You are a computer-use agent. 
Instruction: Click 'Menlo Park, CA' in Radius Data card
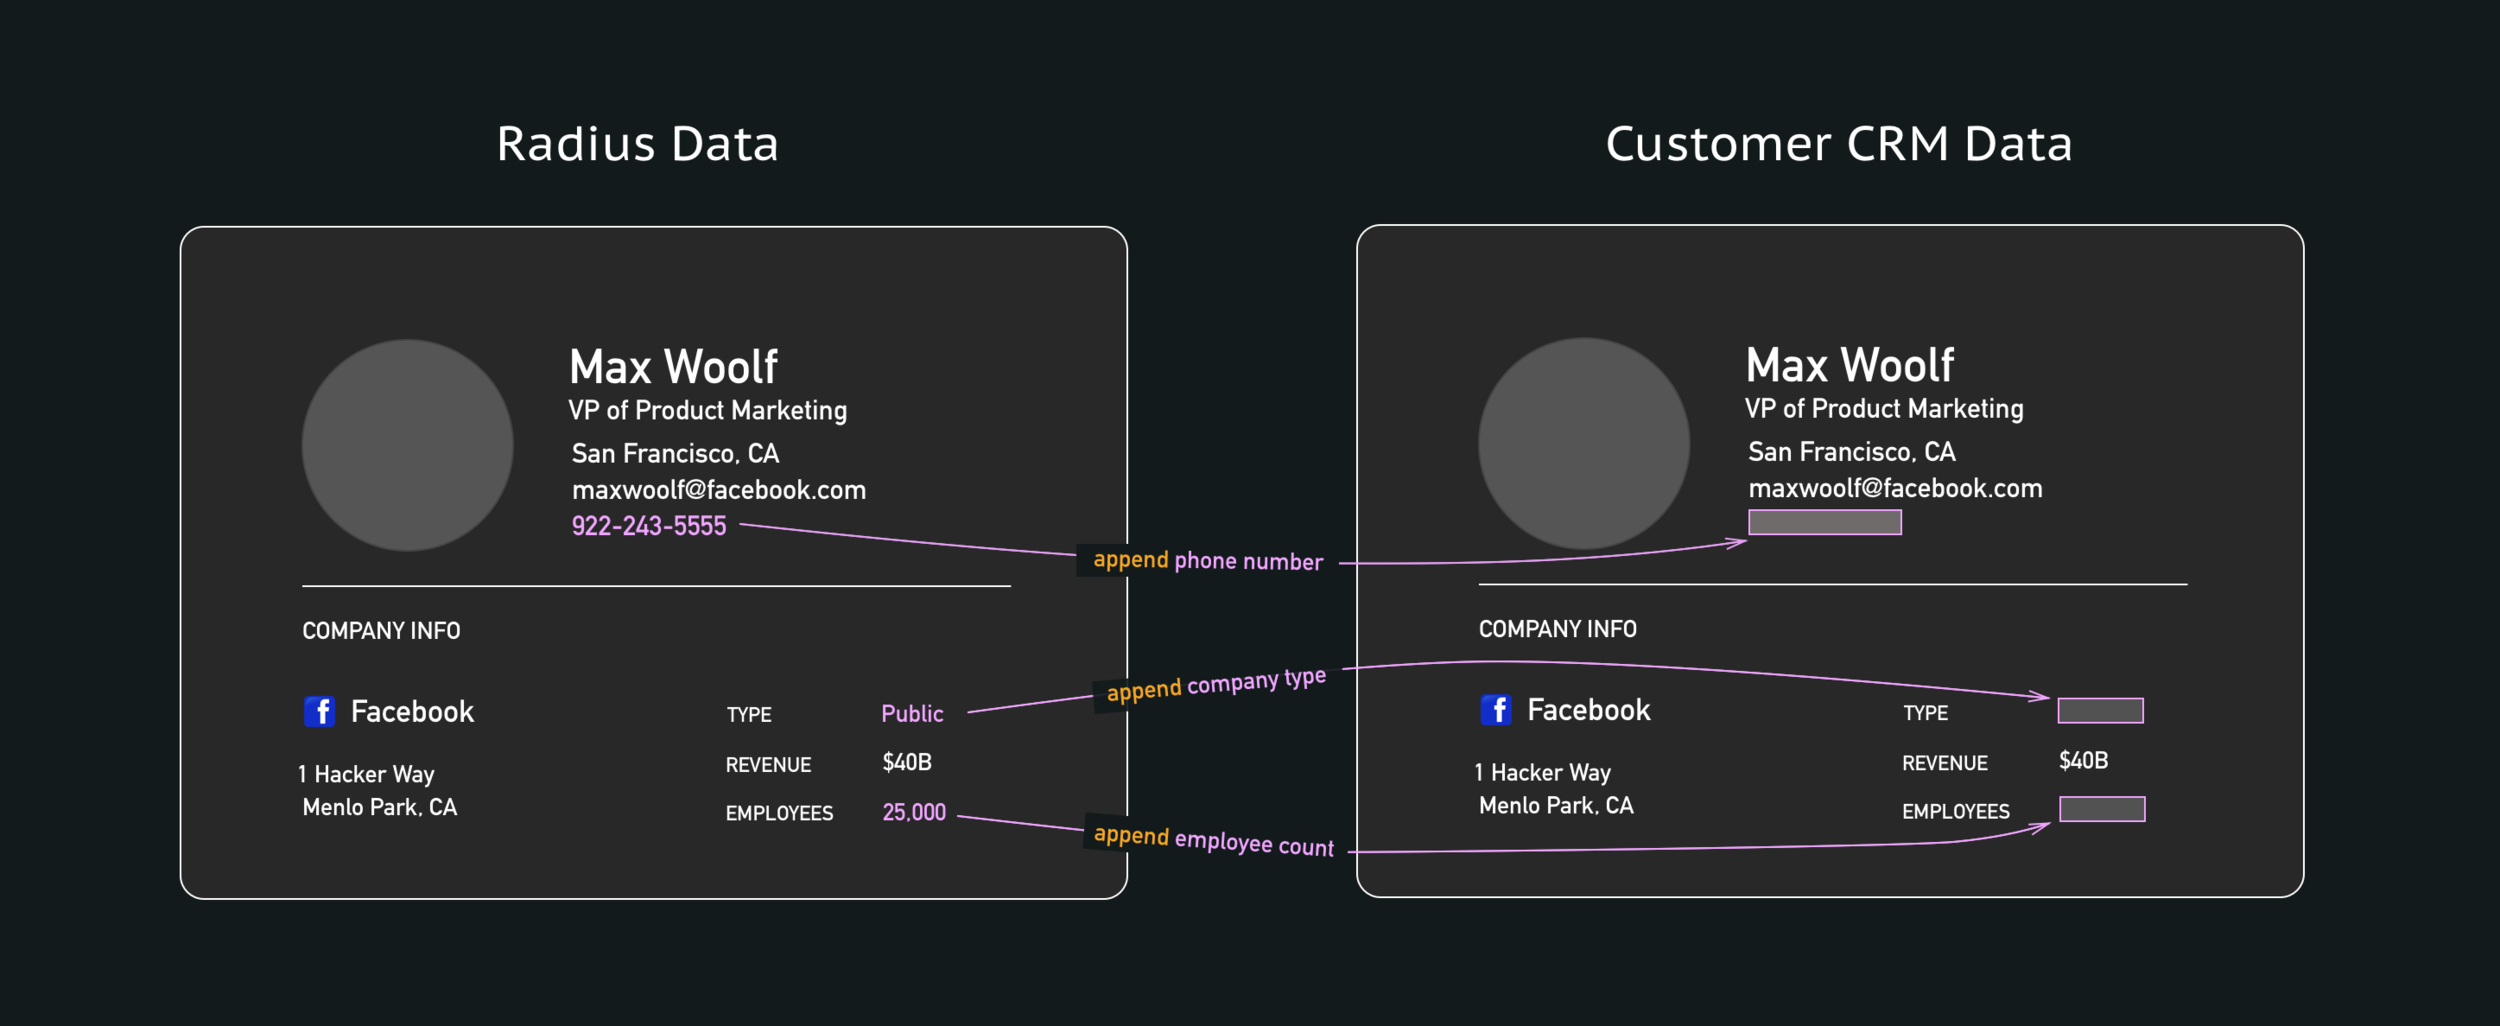(x=379, y=808)
